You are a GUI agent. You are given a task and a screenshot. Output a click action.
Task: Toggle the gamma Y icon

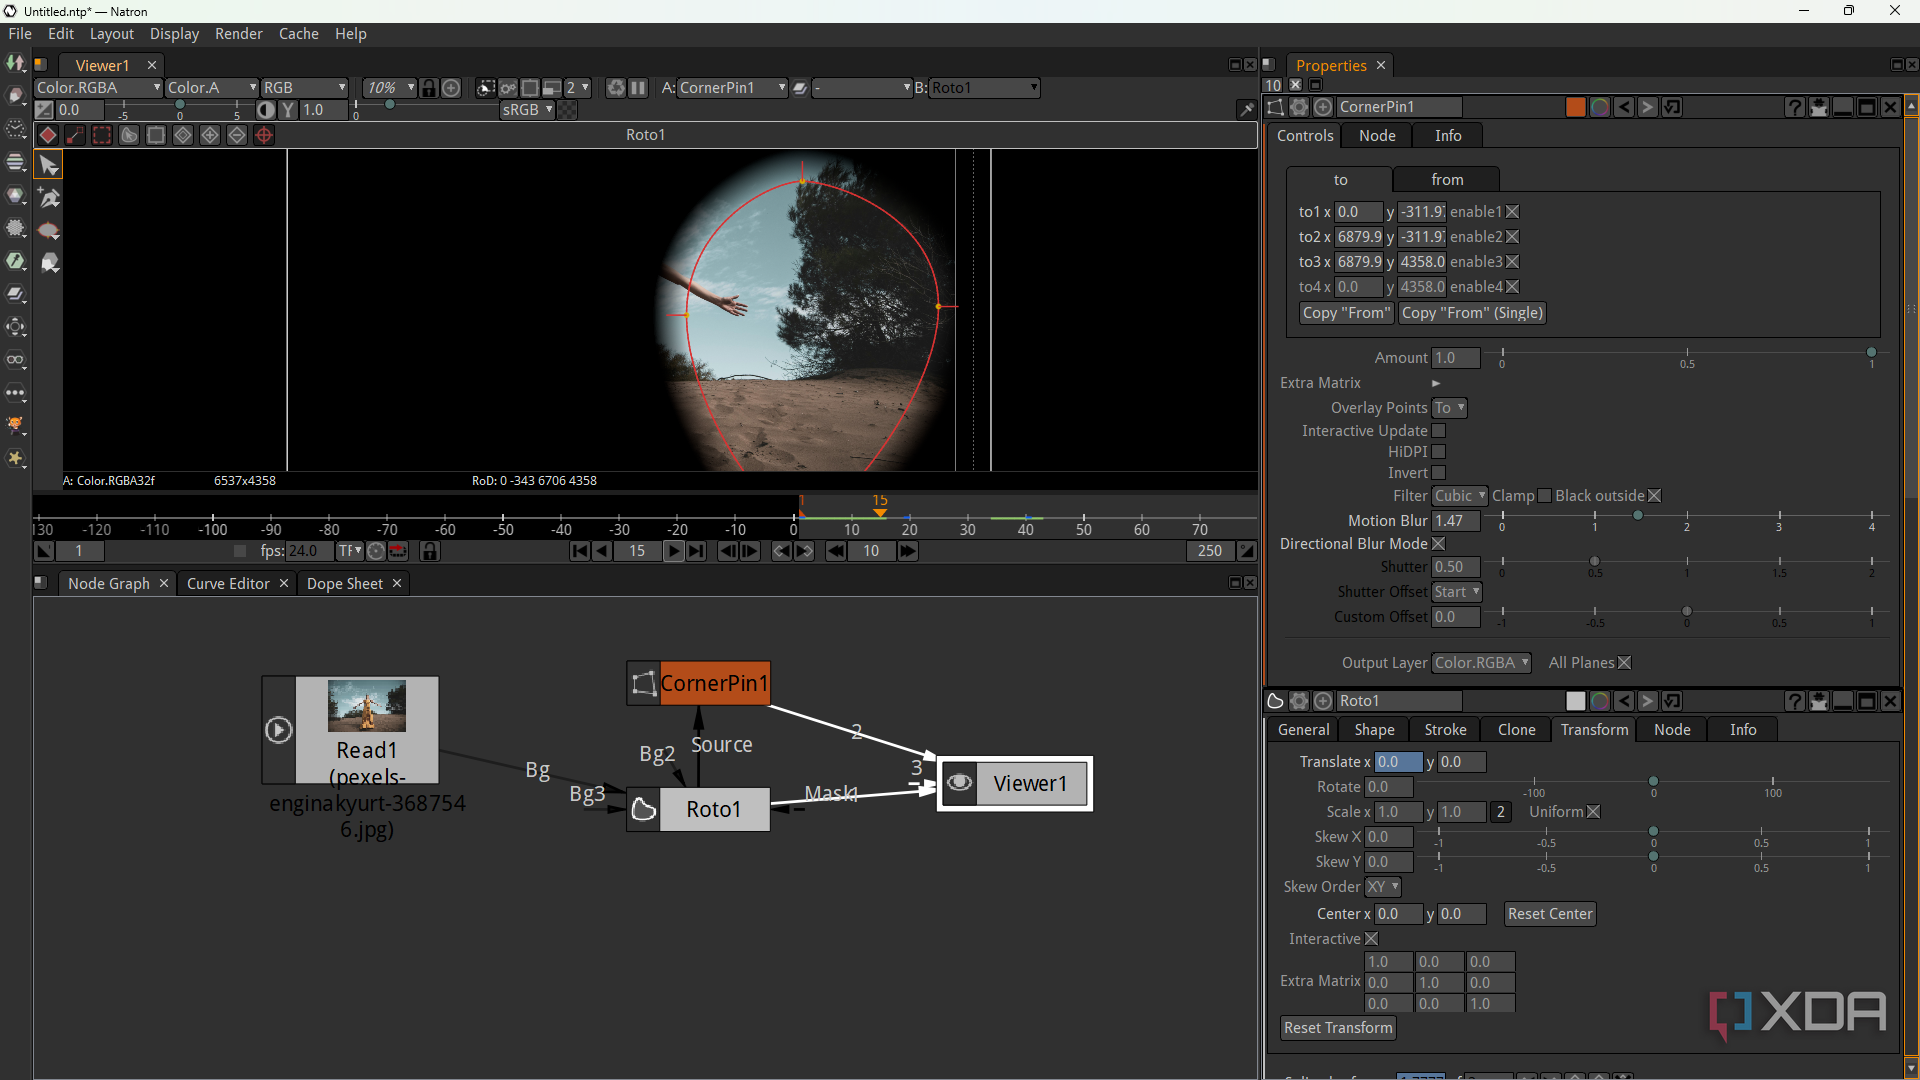pyautogui.click(x=288, y=110)
